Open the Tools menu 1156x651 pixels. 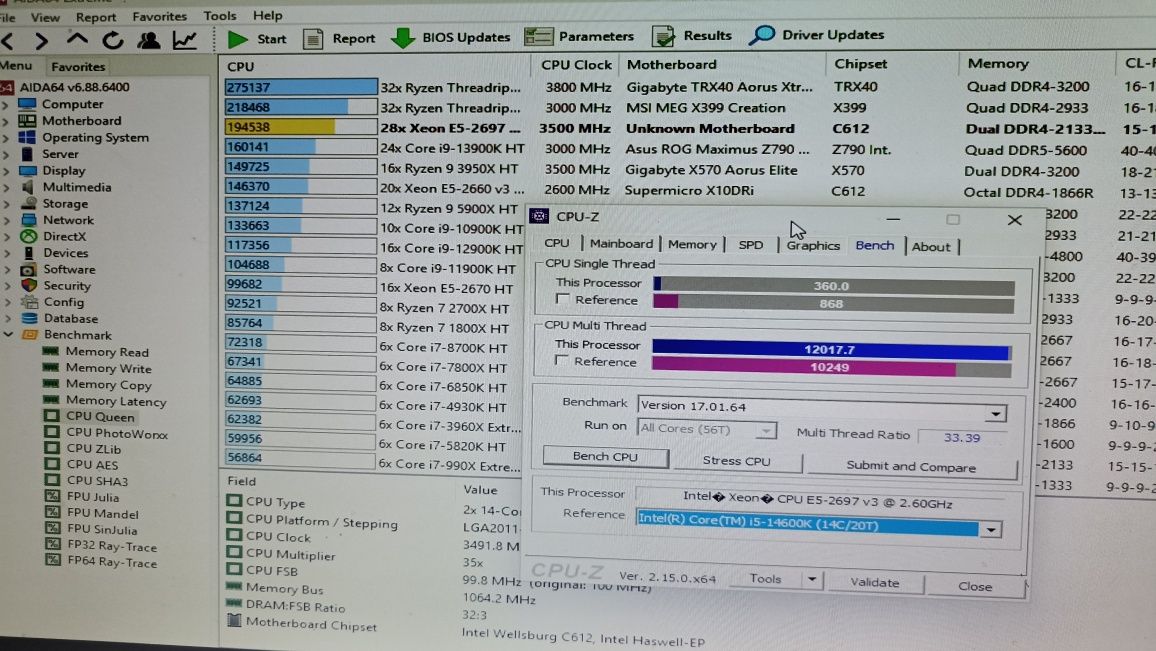(220, 15)
